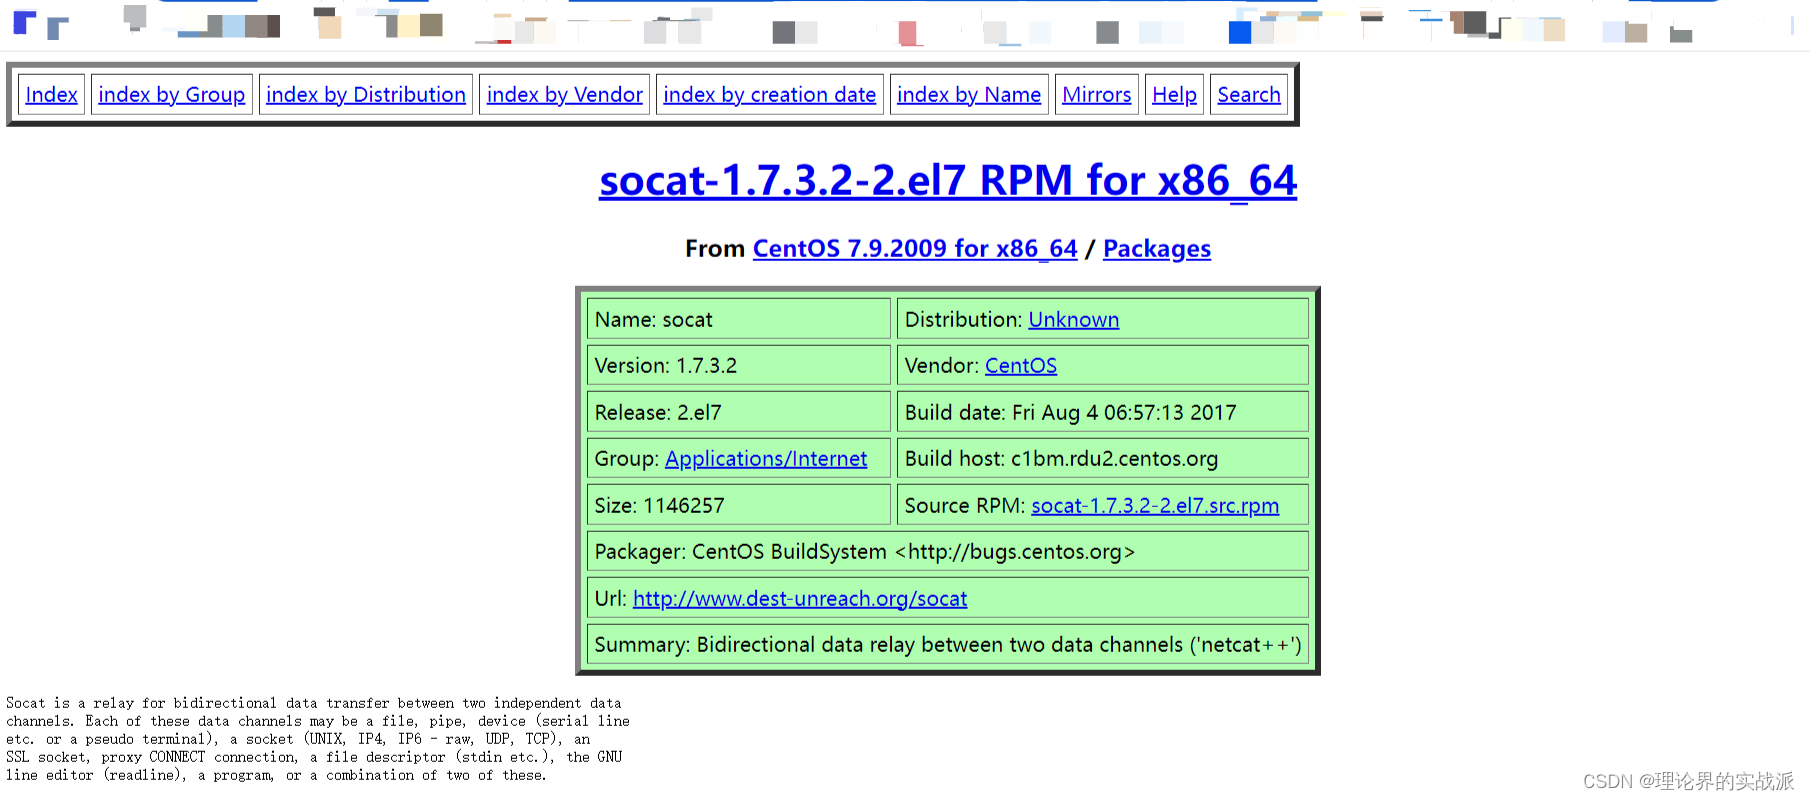
Task: Open the http://www.dest-unreach.org/socat URL
Action: pos(800,599)
